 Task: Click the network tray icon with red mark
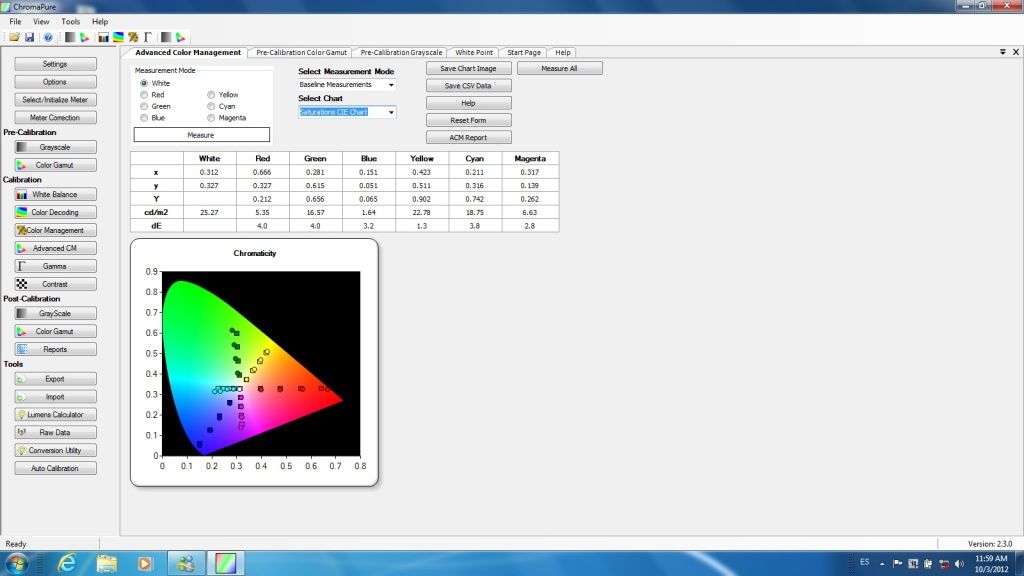pyautogui.click(x=944, y=564)
